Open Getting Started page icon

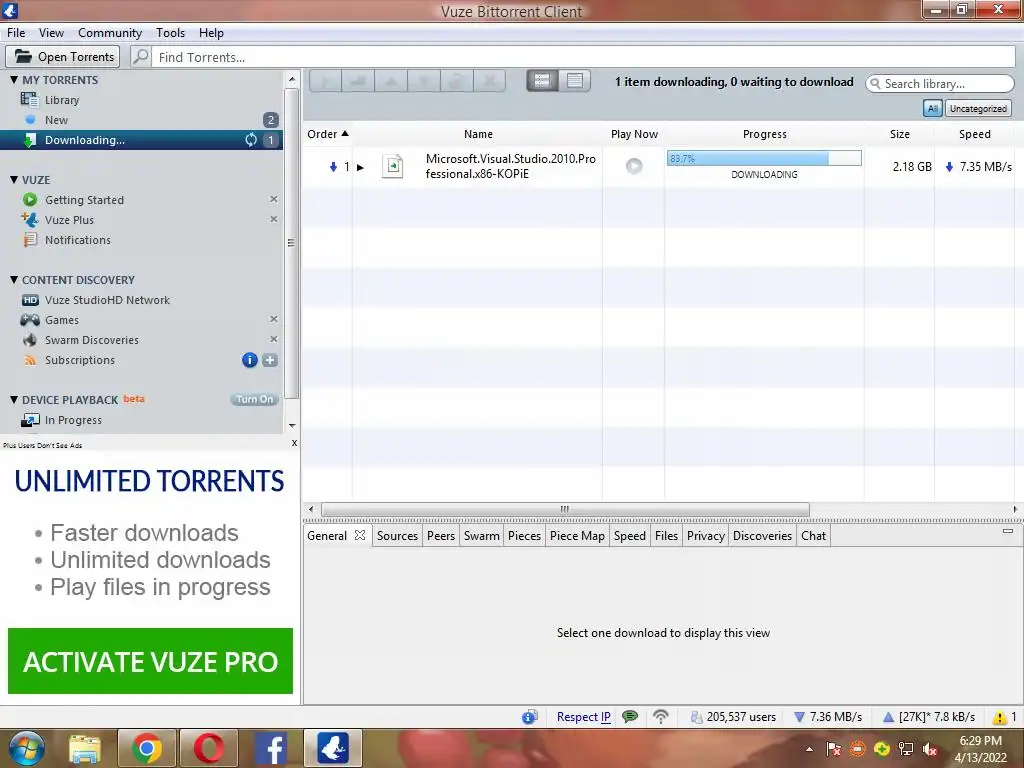29,200
